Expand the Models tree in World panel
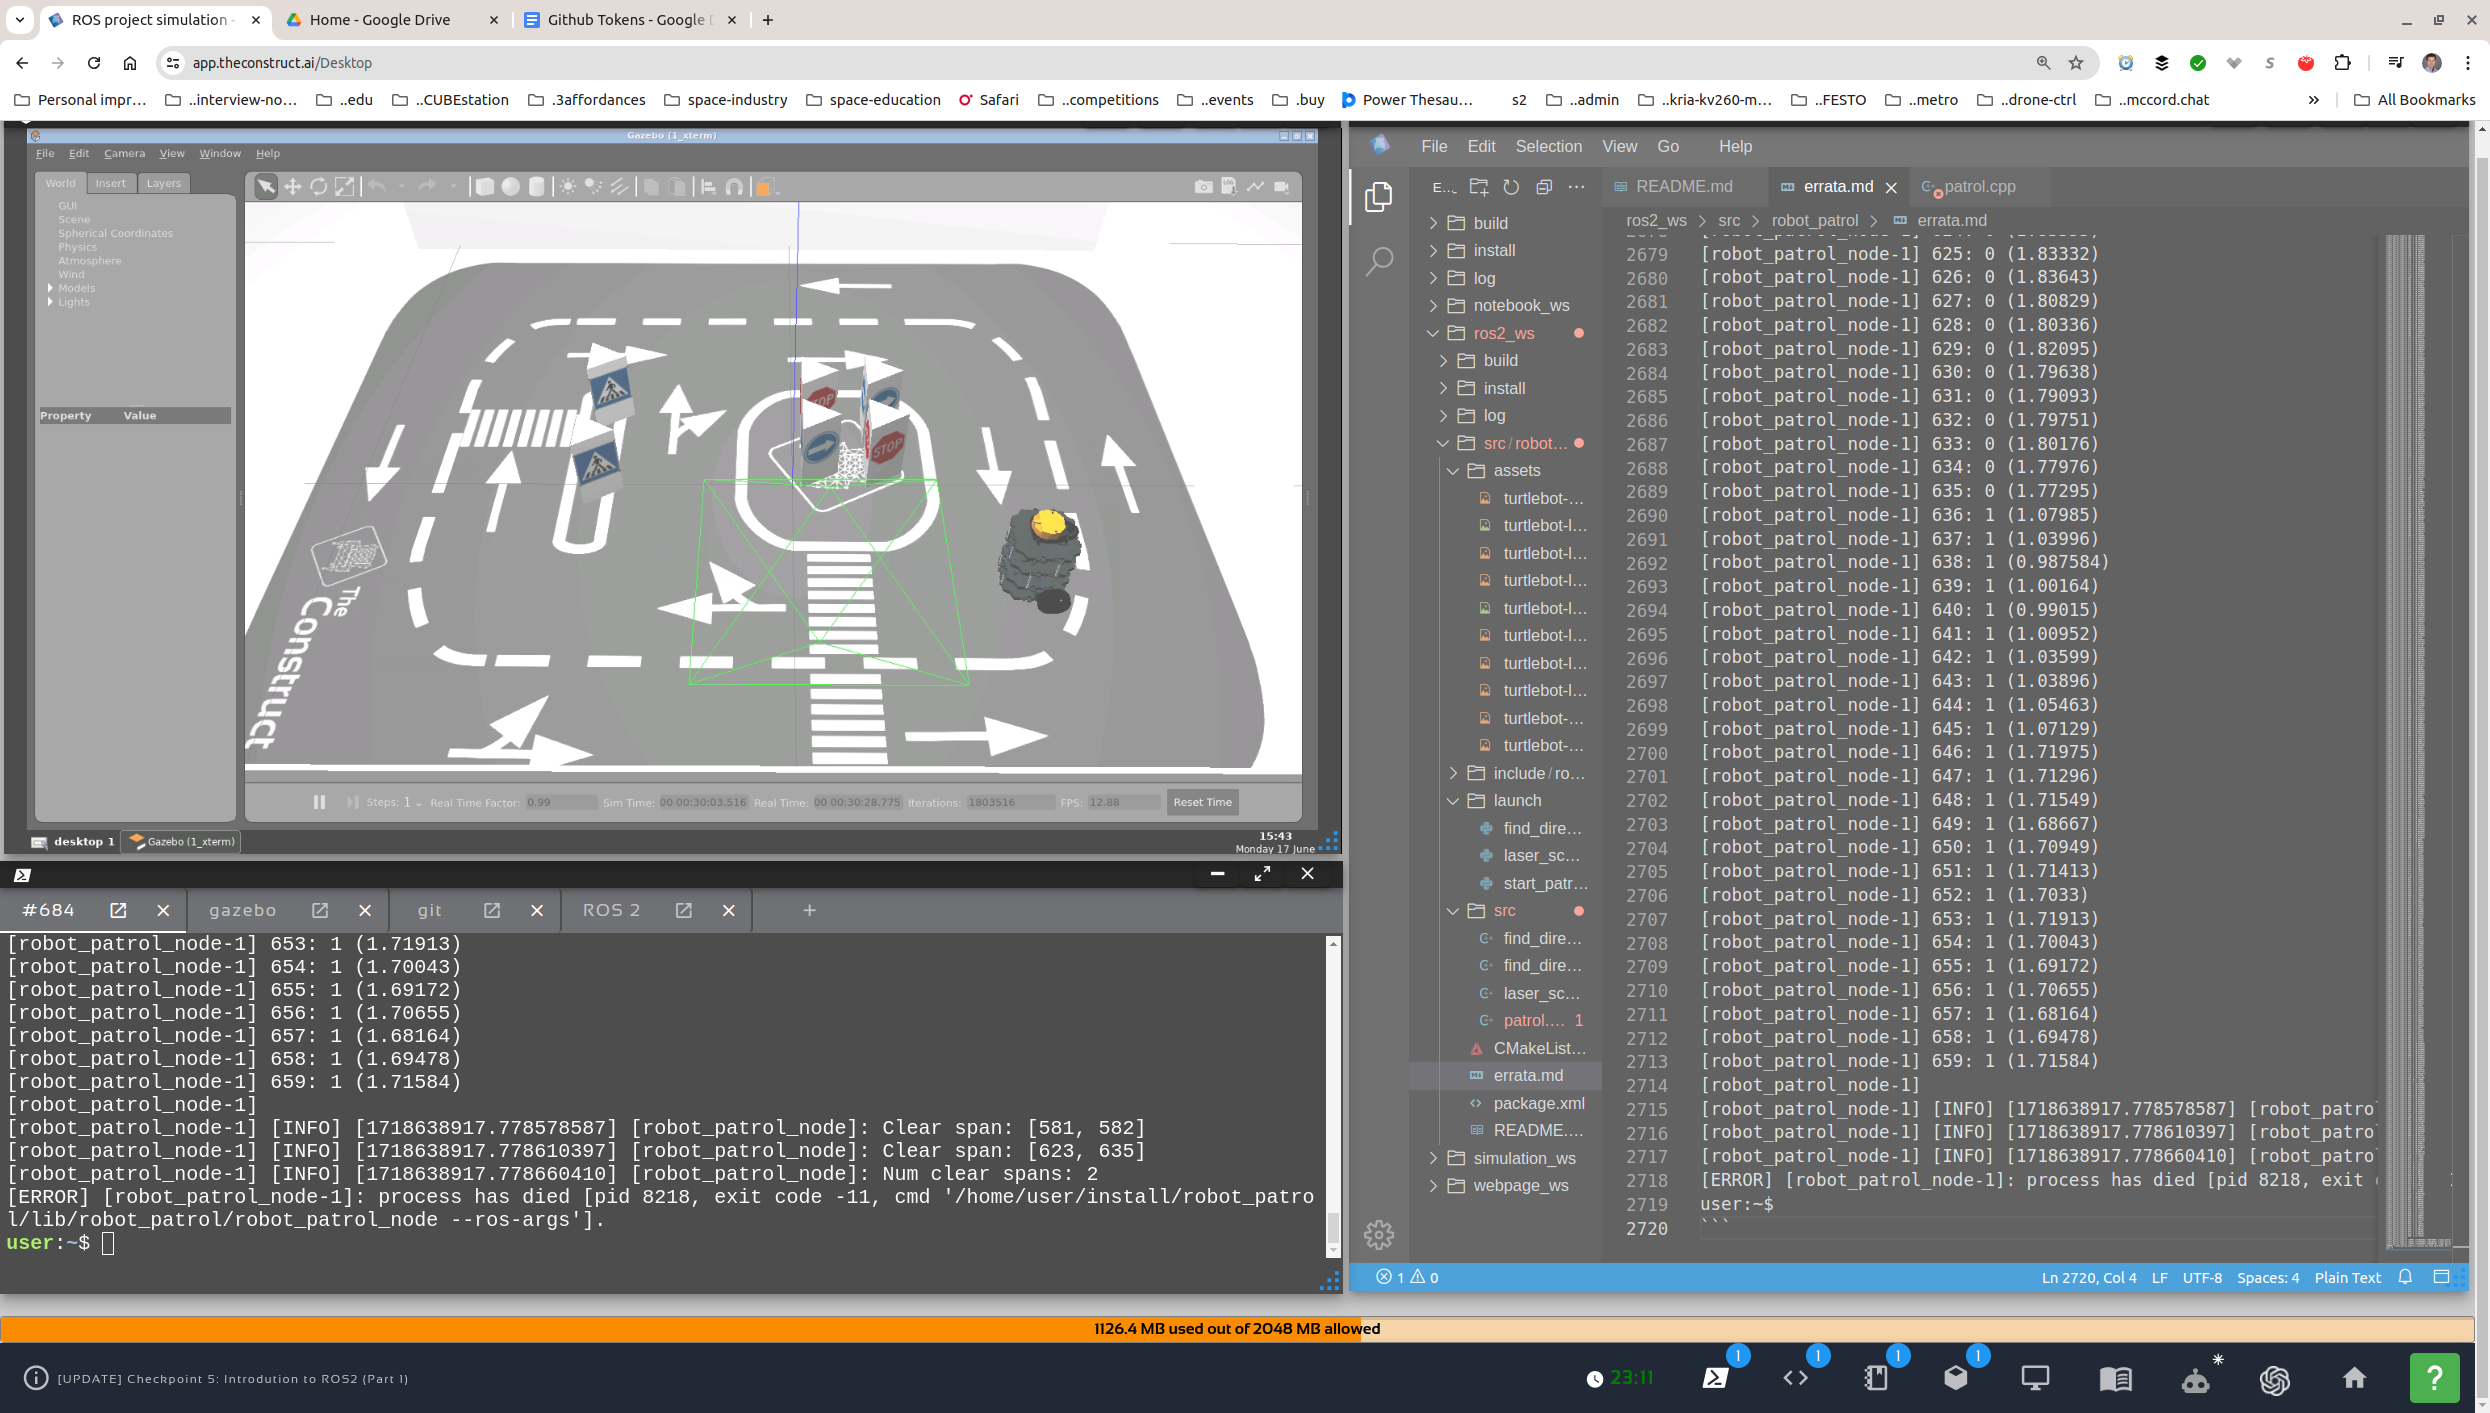2490x1413 pixels. (51, 288)
